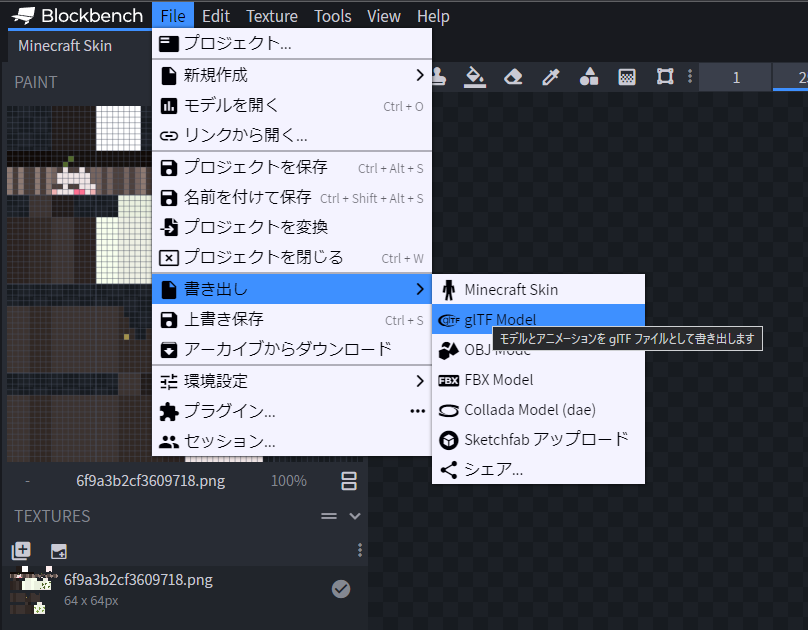
Task: Export as FBX Model
Action: (x=538, y=380)
